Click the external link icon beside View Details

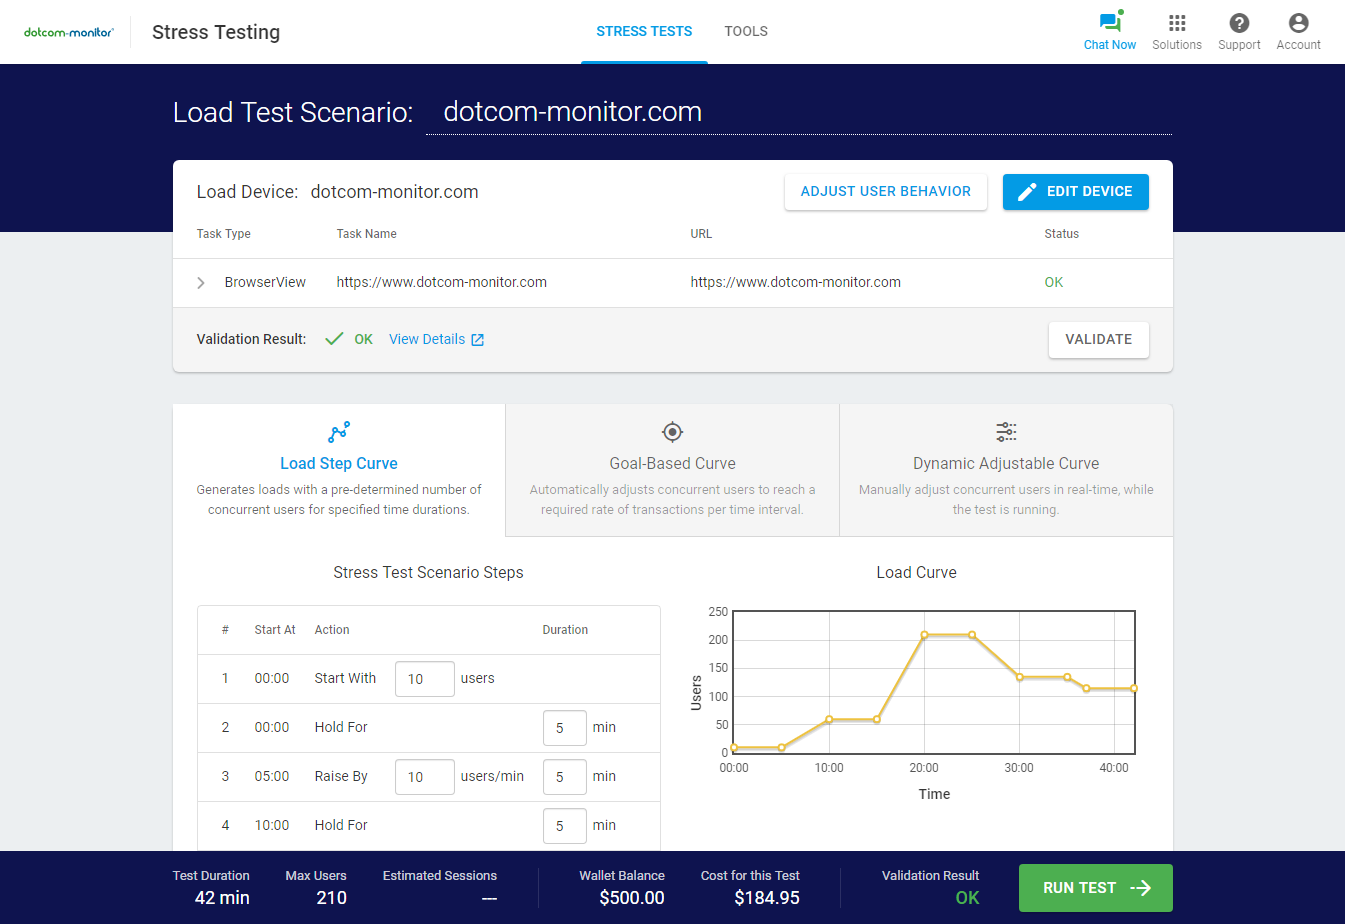tap(477, 339)
